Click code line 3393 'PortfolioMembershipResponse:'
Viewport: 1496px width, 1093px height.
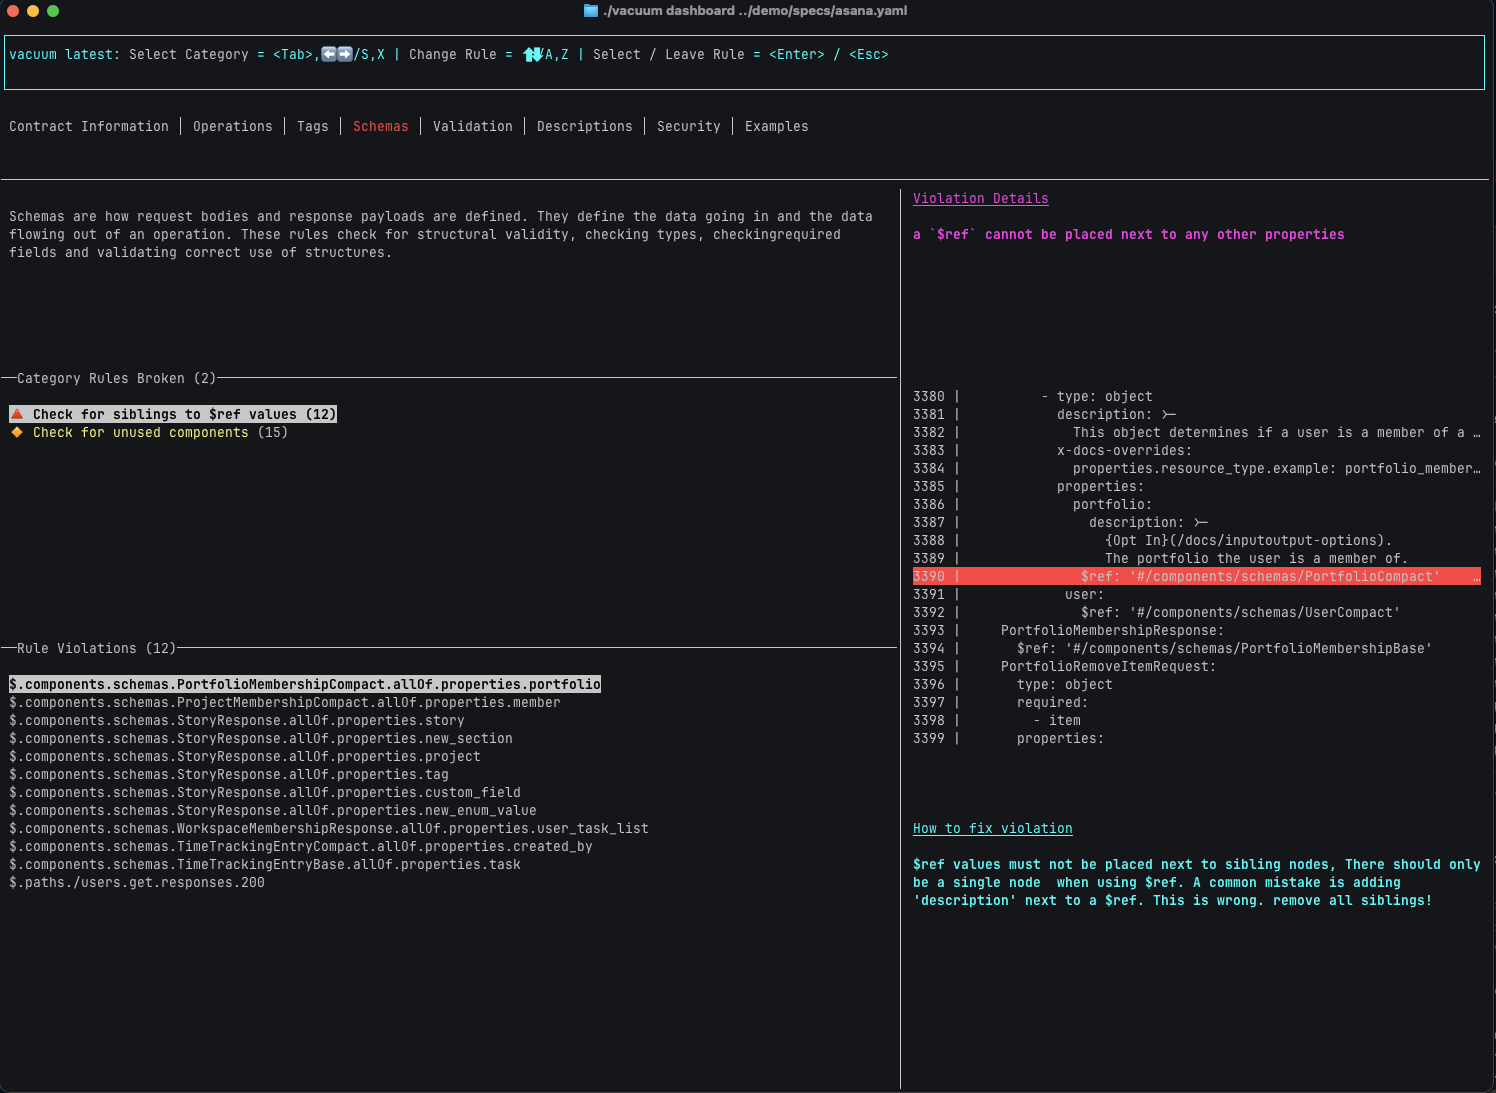[1069, 630]
